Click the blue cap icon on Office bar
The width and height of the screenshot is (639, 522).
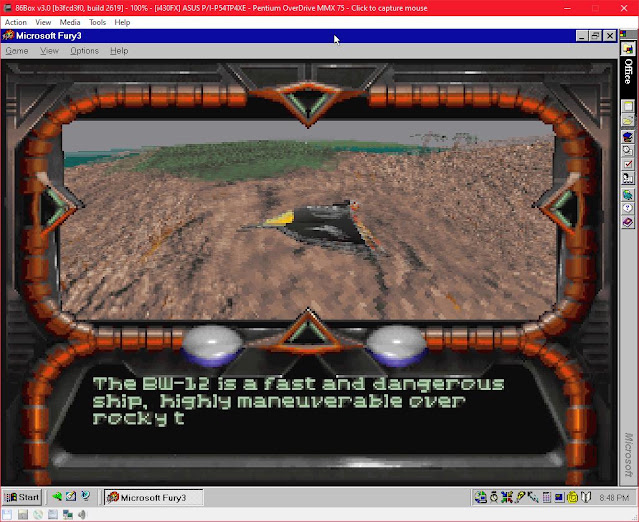point(628,136)
